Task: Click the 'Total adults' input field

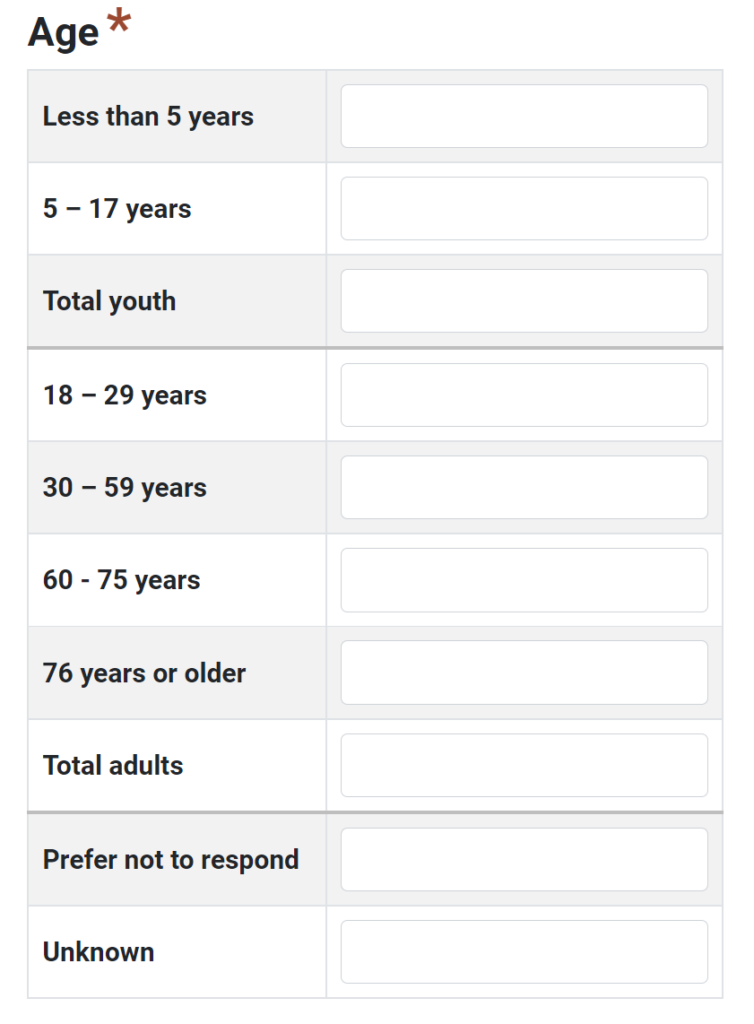Action: coord(524,766)
